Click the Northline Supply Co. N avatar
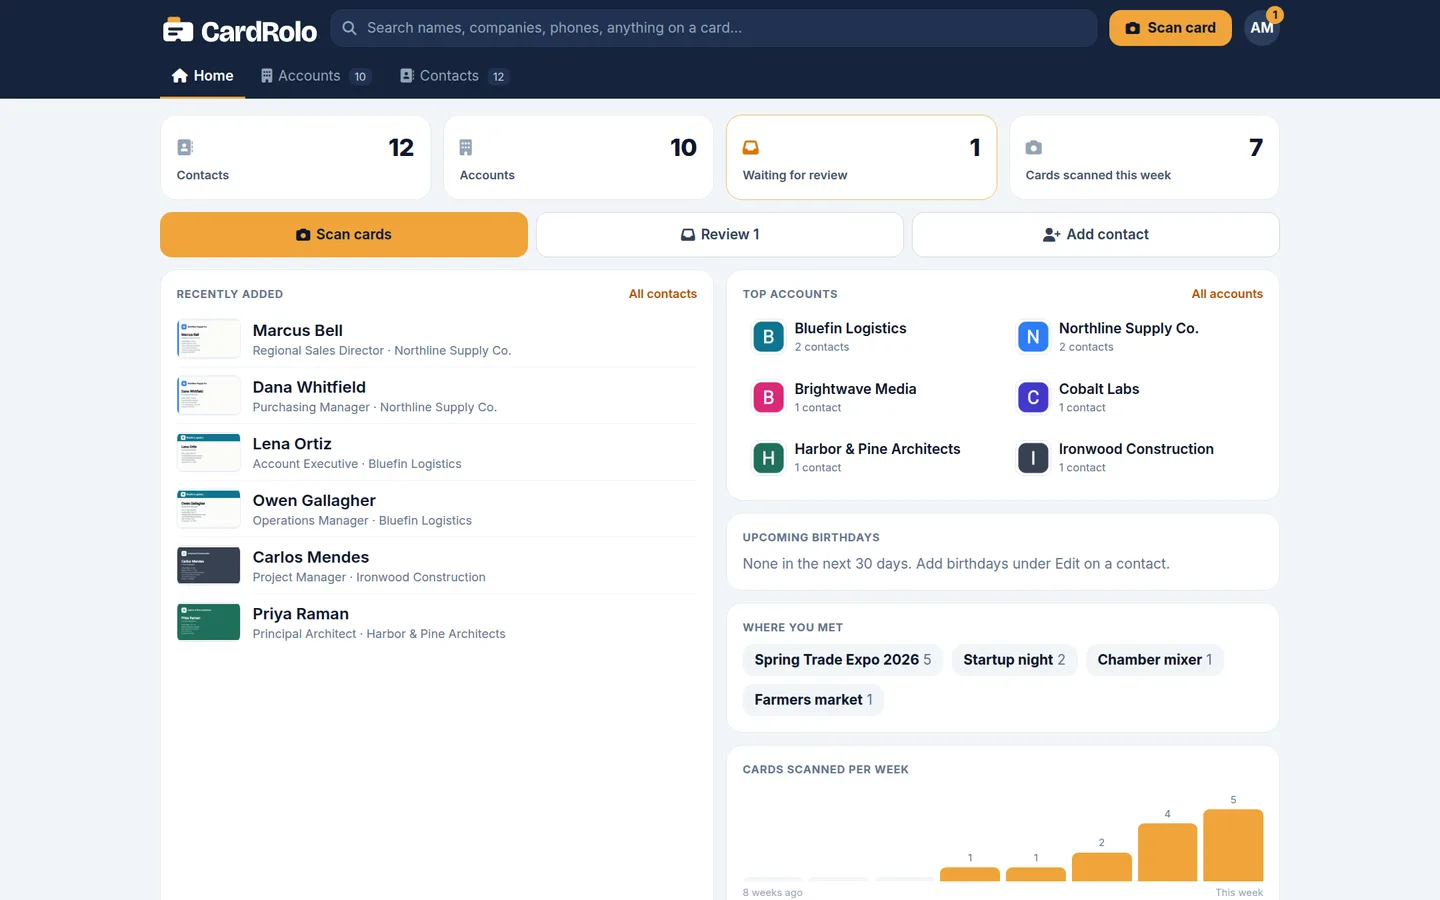This screenshot has width=1440, height=900. click(1033, 337)
